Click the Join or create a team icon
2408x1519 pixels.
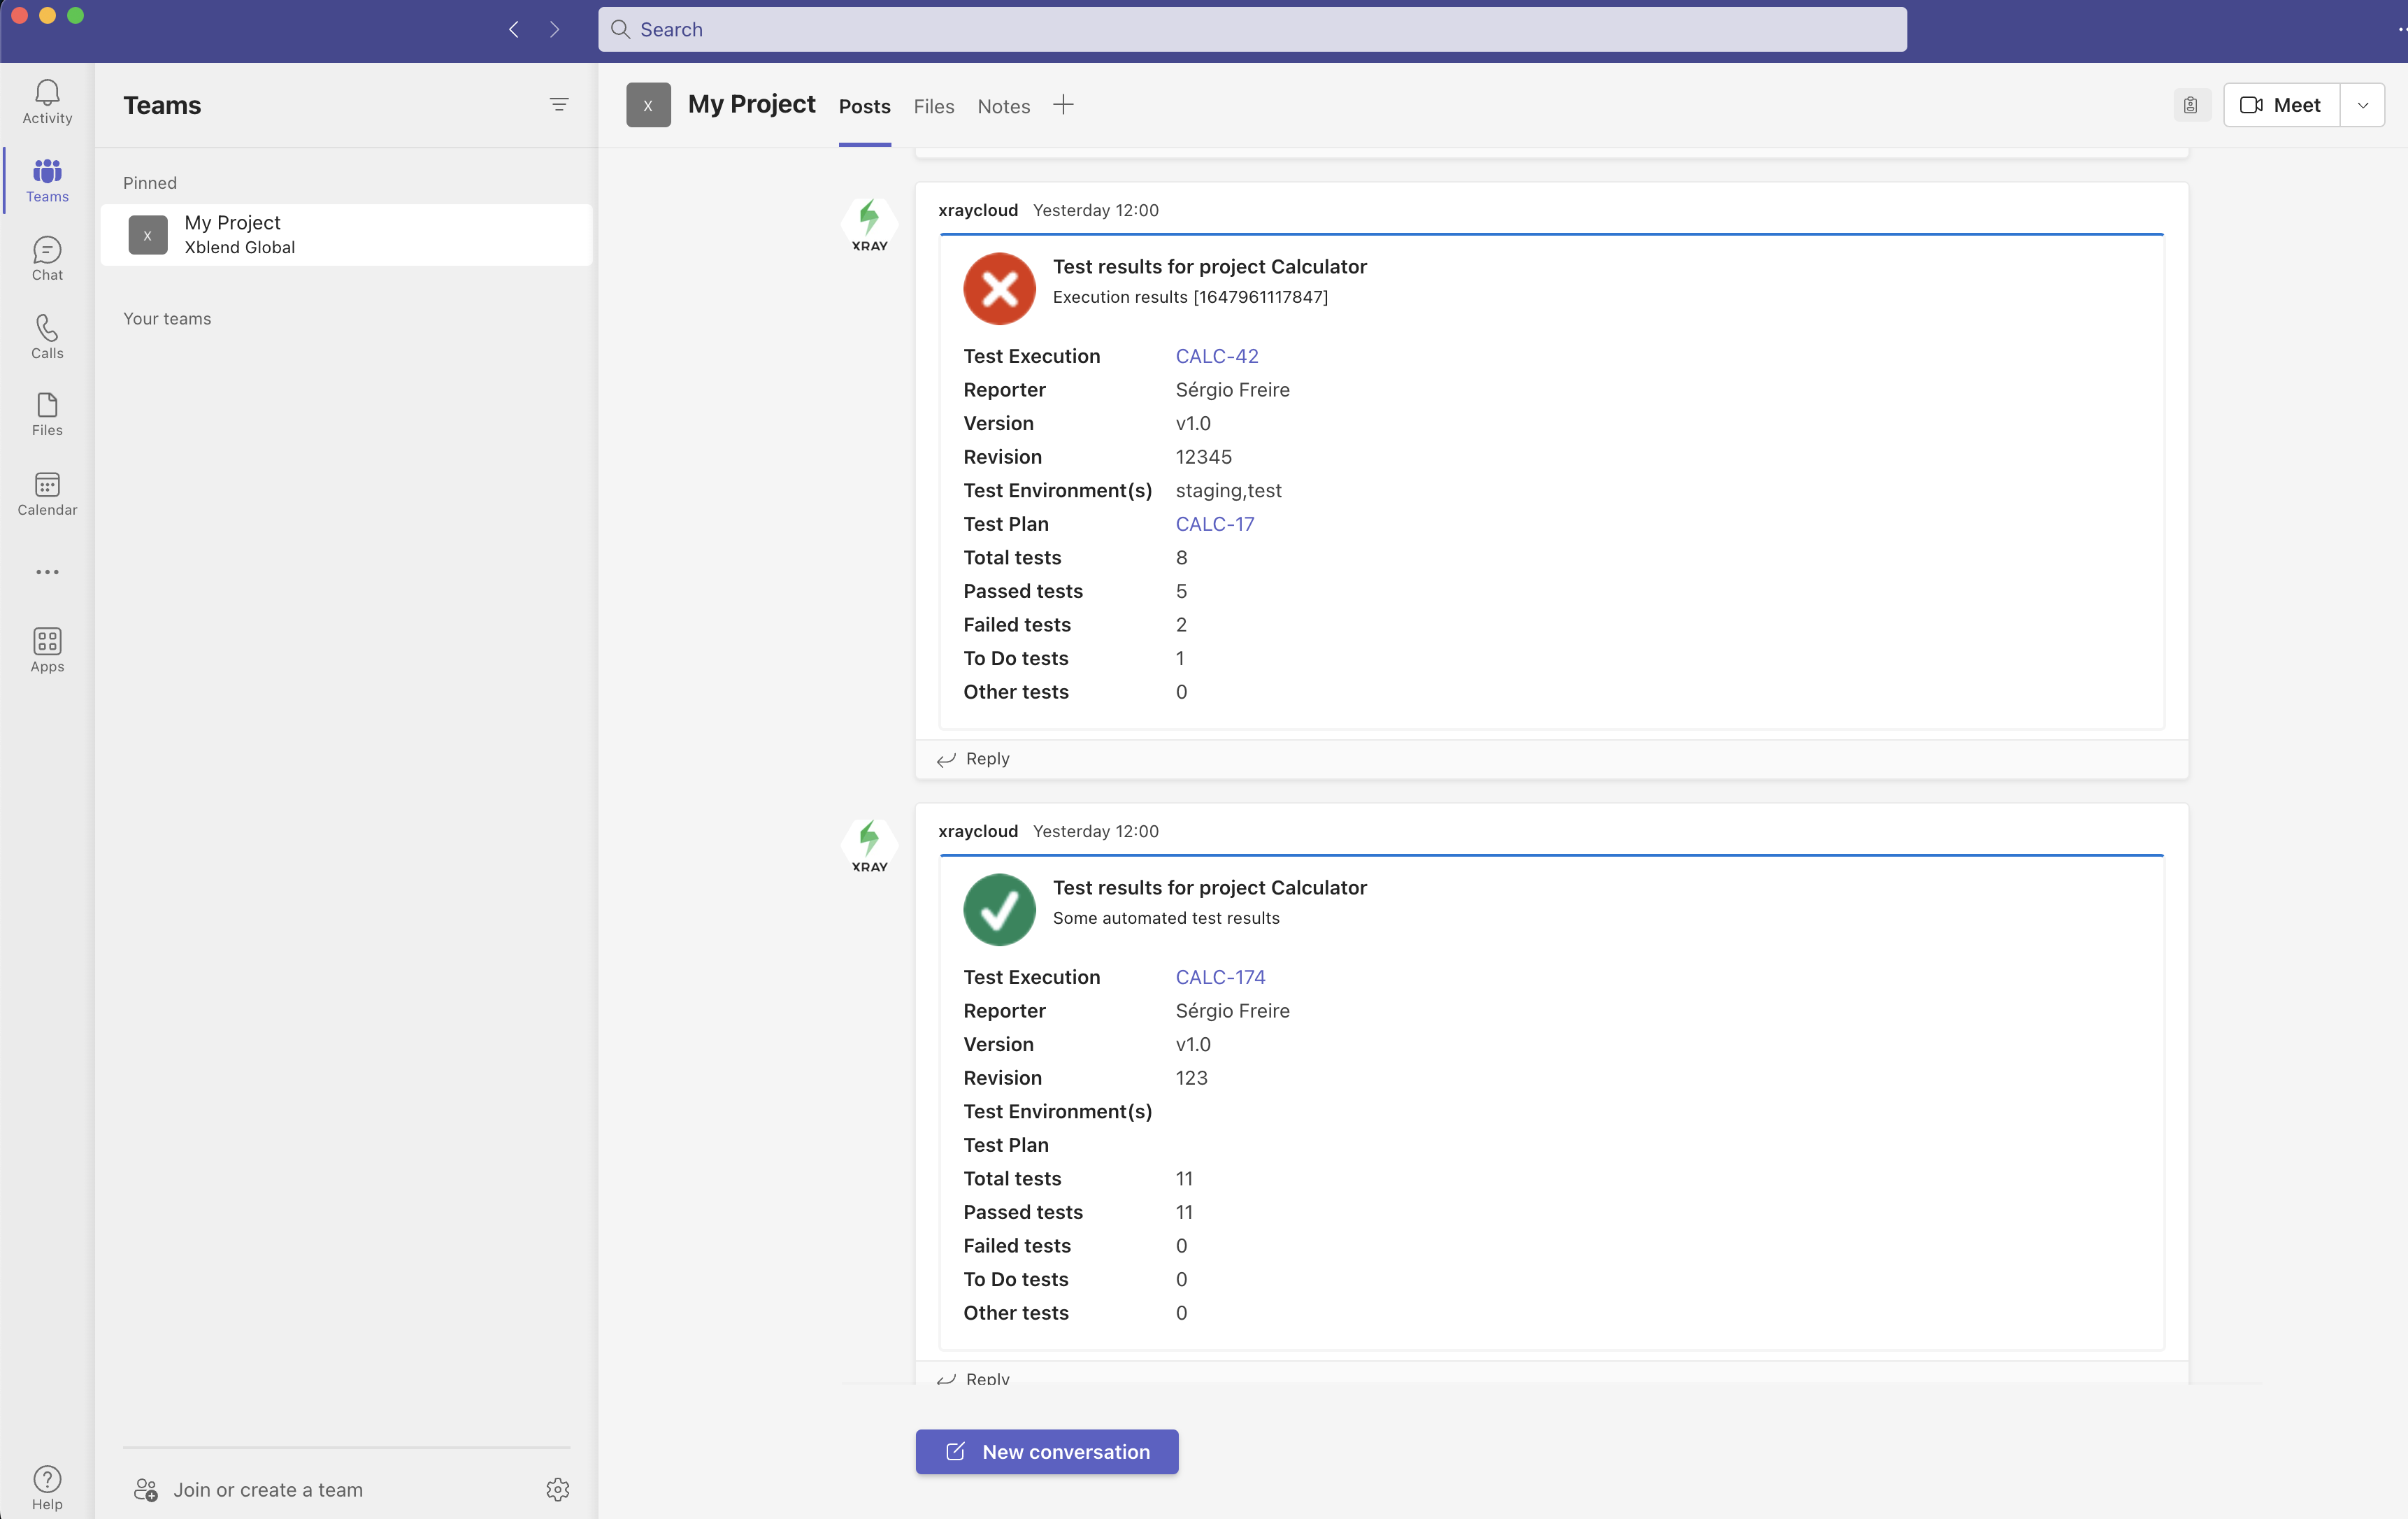point(146,1490)
